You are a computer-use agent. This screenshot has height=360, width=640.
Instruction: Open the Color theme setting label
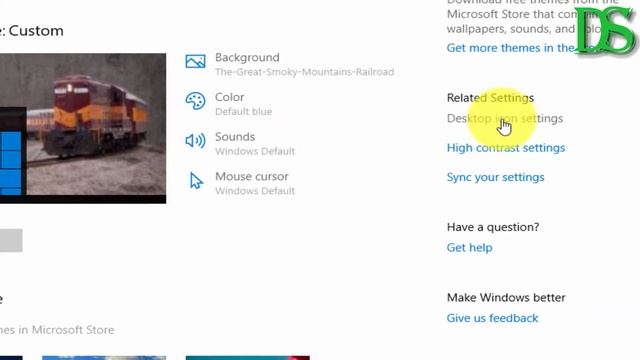coord(230,97)
